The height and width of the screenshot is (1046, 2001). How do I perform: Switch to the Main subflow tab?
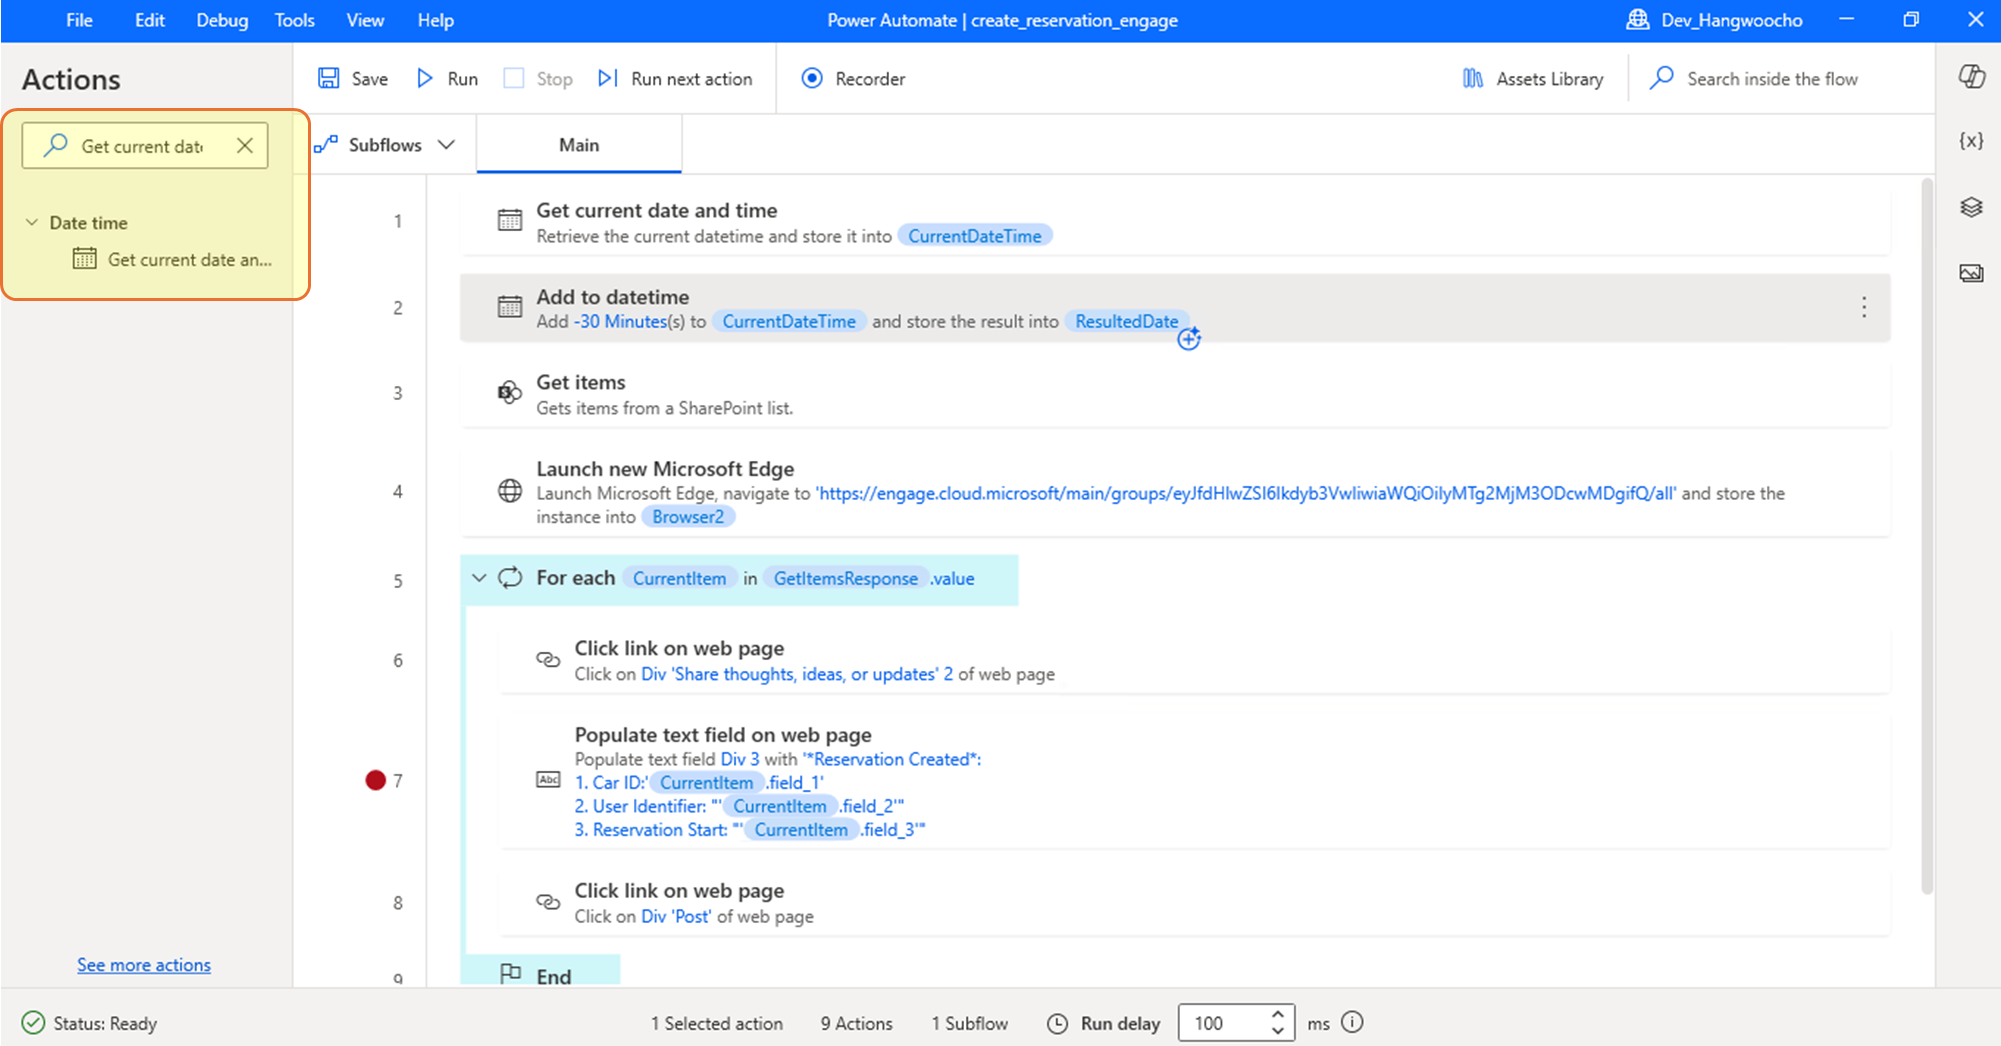[579, 145]
